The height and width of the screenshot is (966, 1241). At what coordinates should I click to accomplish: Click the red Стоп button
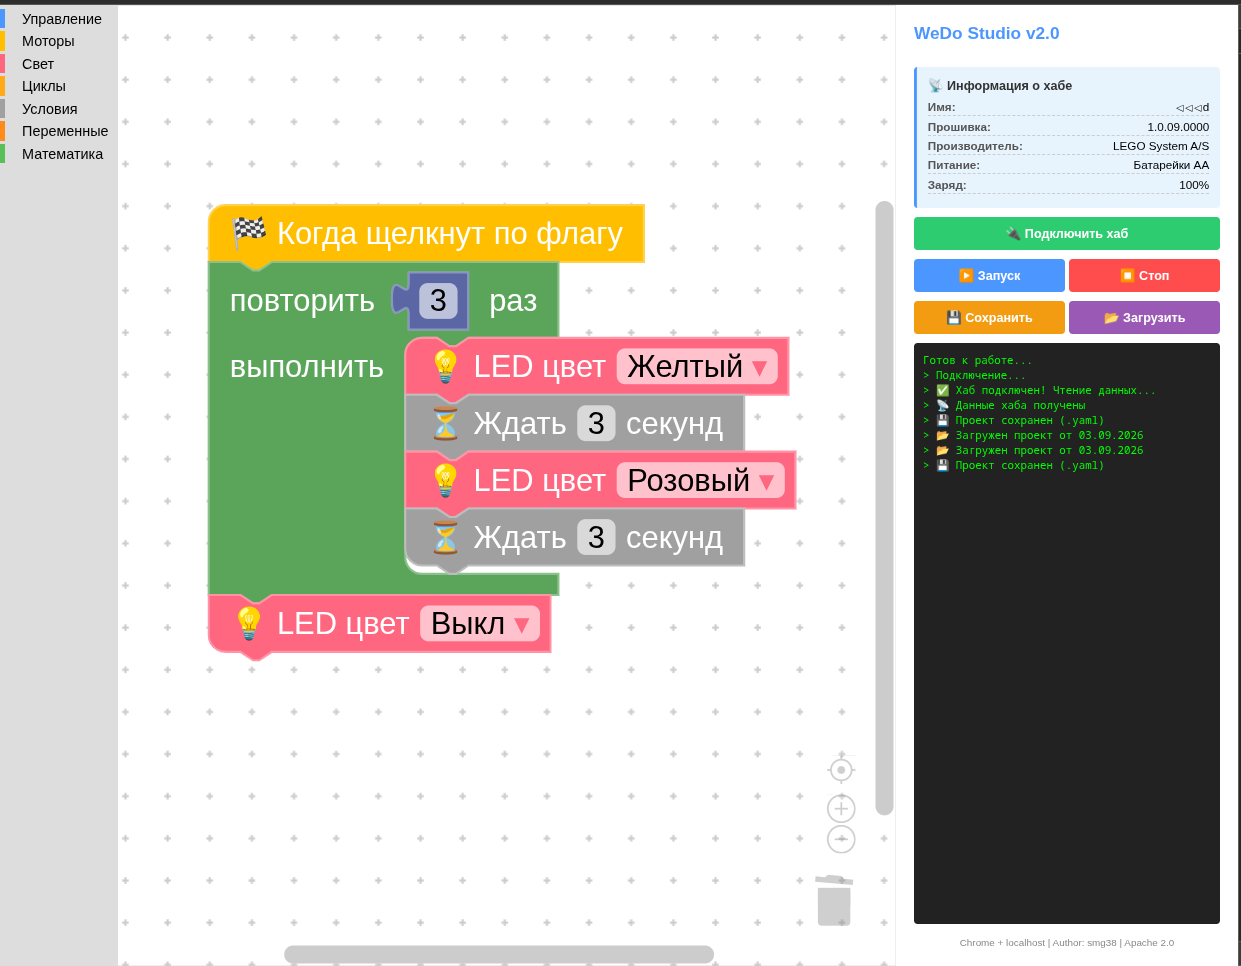tap(1144, 276)
